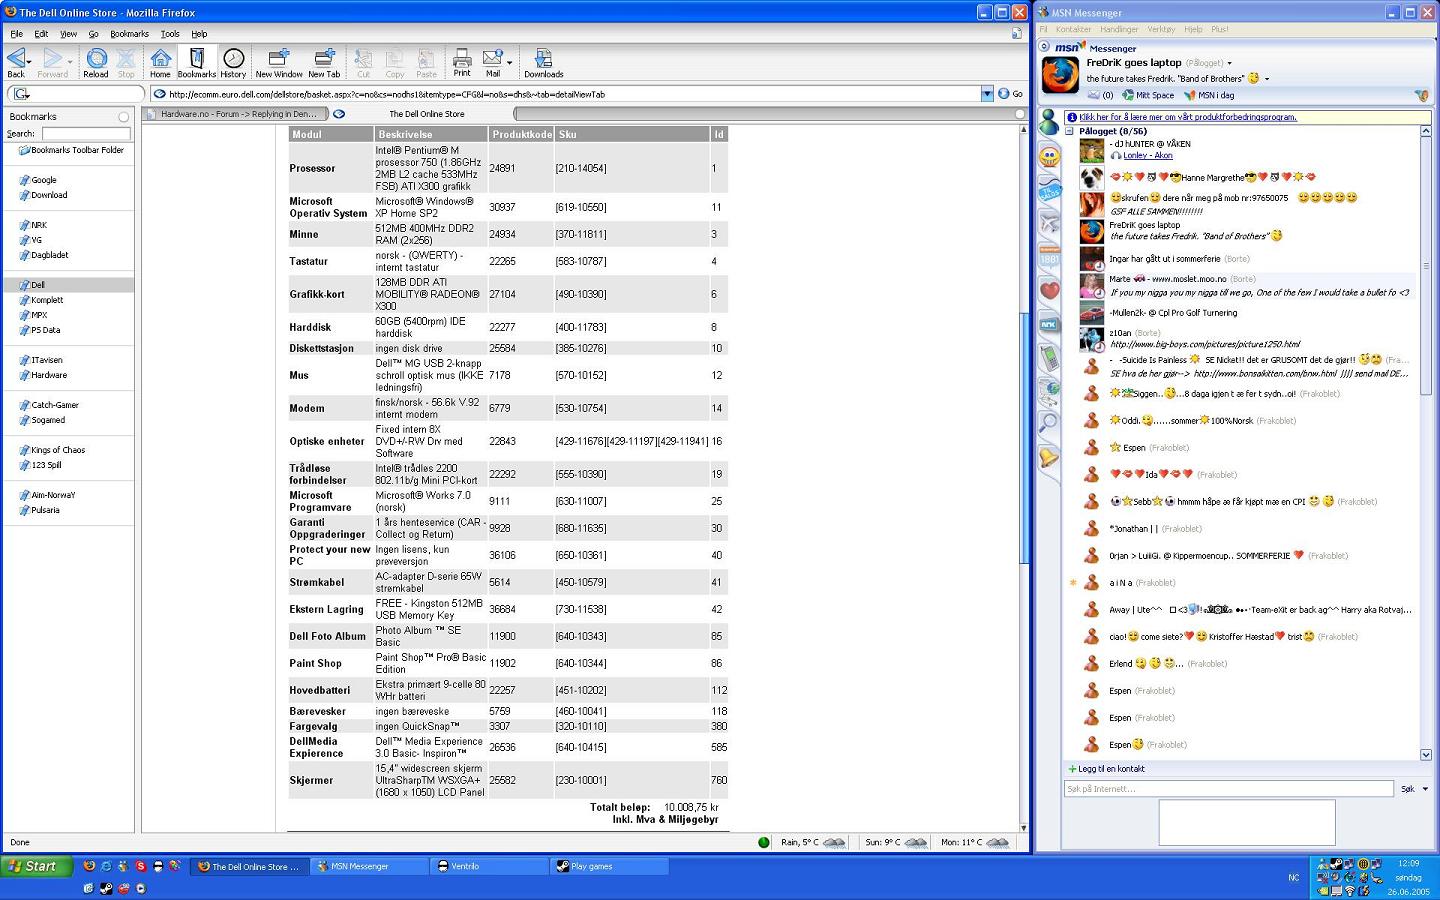This screenshot has height=900, width=1440.
Task: Click the bookmarks Search field
Action: coord(86,133)
